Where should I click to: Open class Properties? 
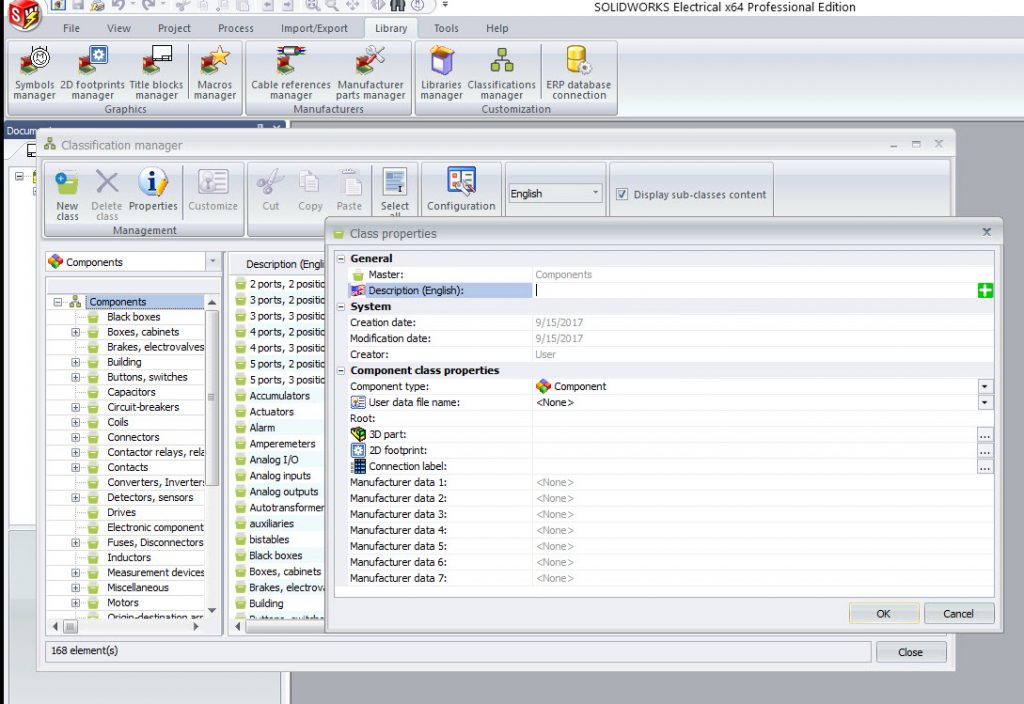tap(153, 189)
